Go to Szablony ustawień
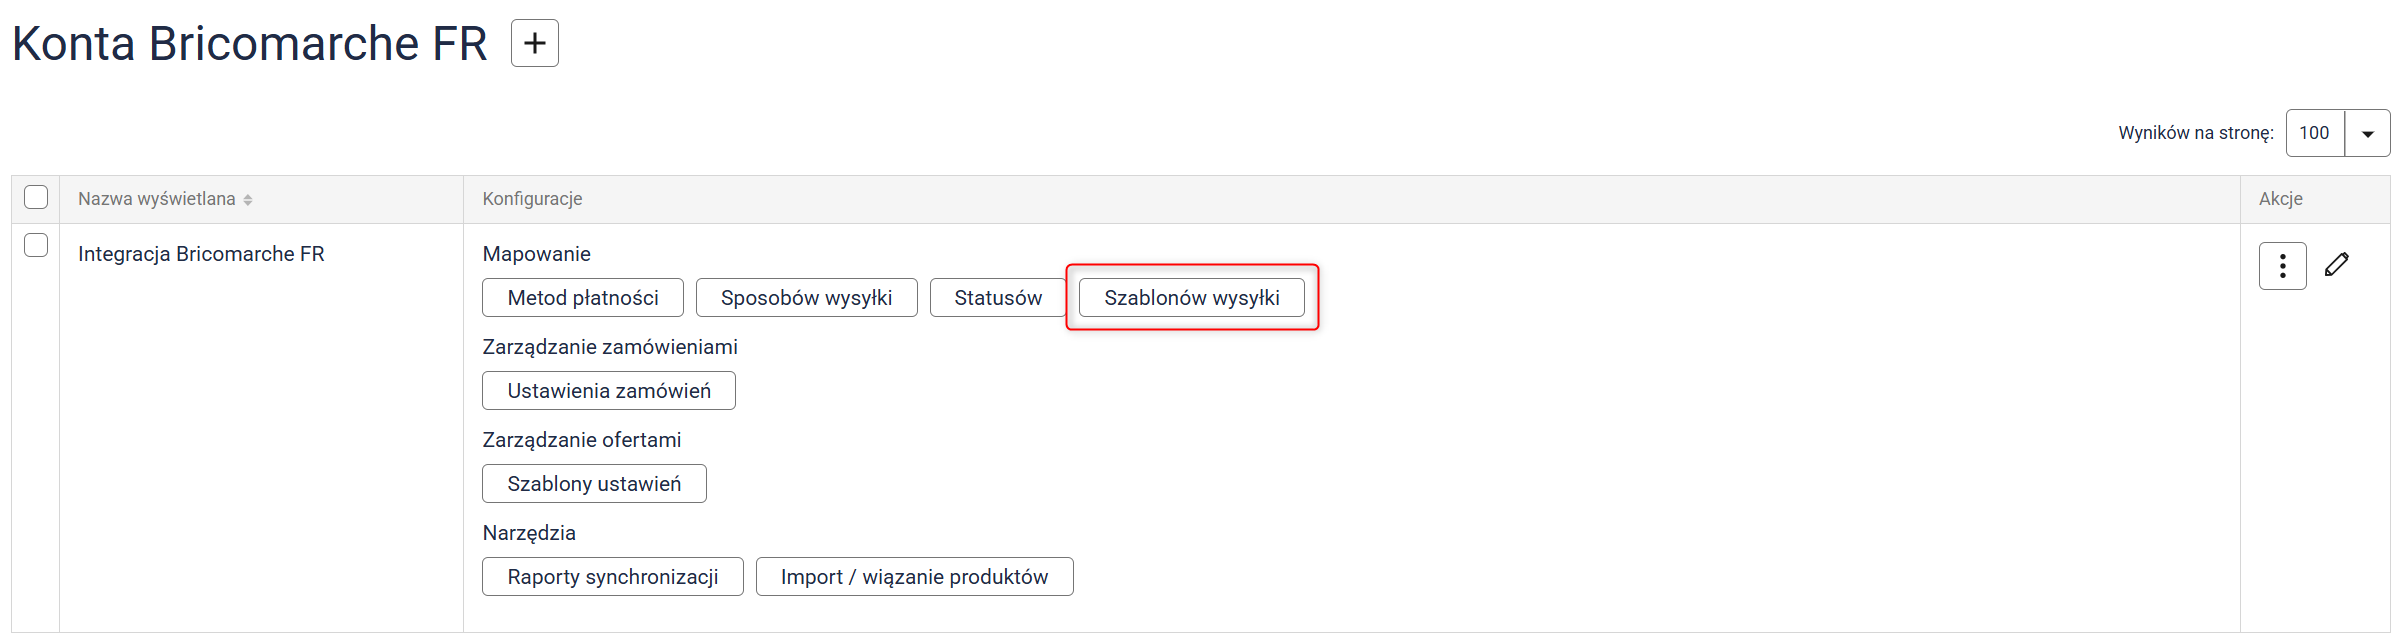Image resolution: width=2404 pixels, height=643 pixels. click(594, 484)
